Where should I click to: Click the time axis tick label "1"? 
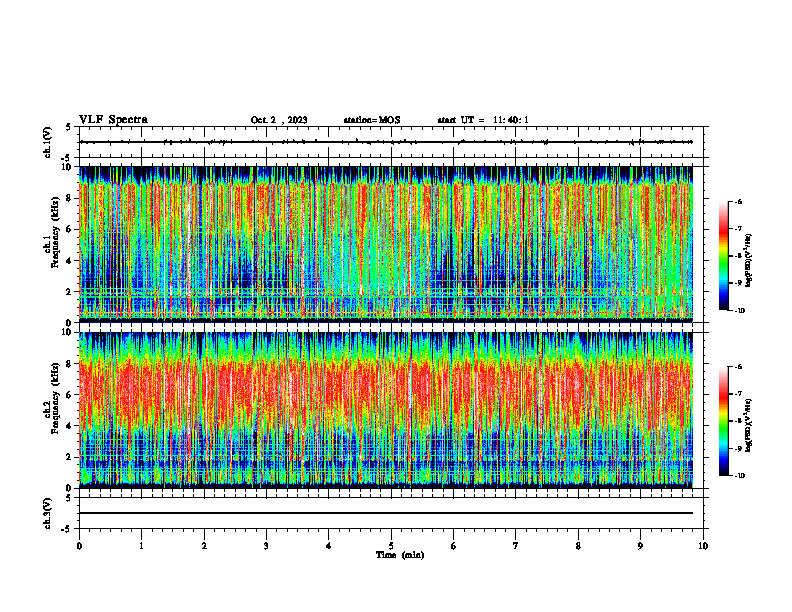pos(141,546)
